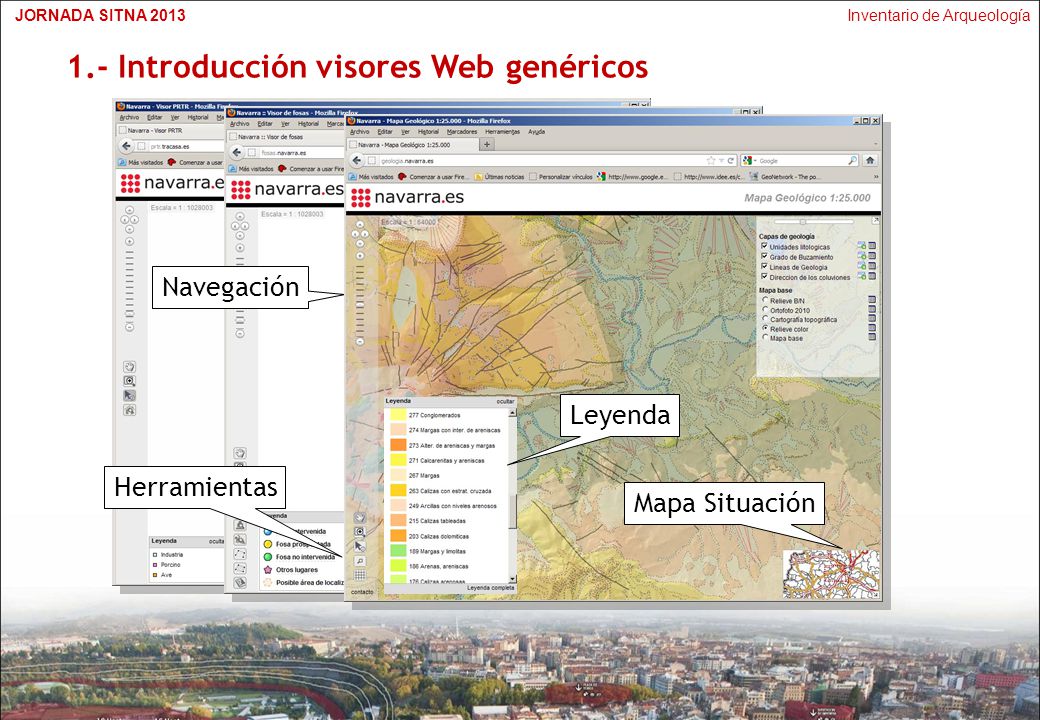Click ocultar to hide the geology legend
1040x720 pixels.
pos(505,401)
